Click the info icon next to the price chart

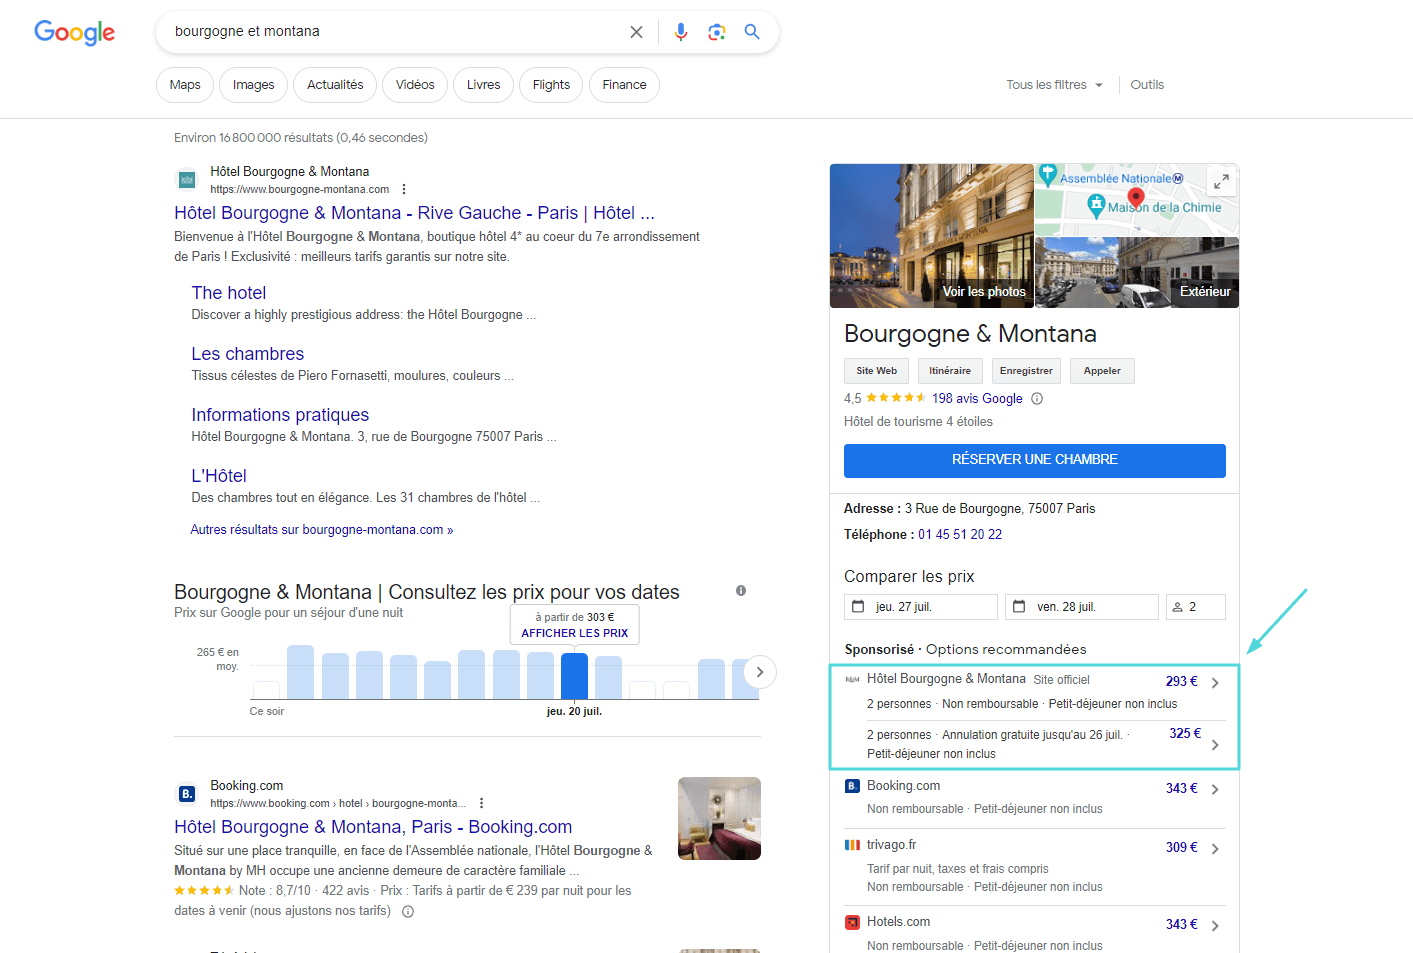[740, 591]
